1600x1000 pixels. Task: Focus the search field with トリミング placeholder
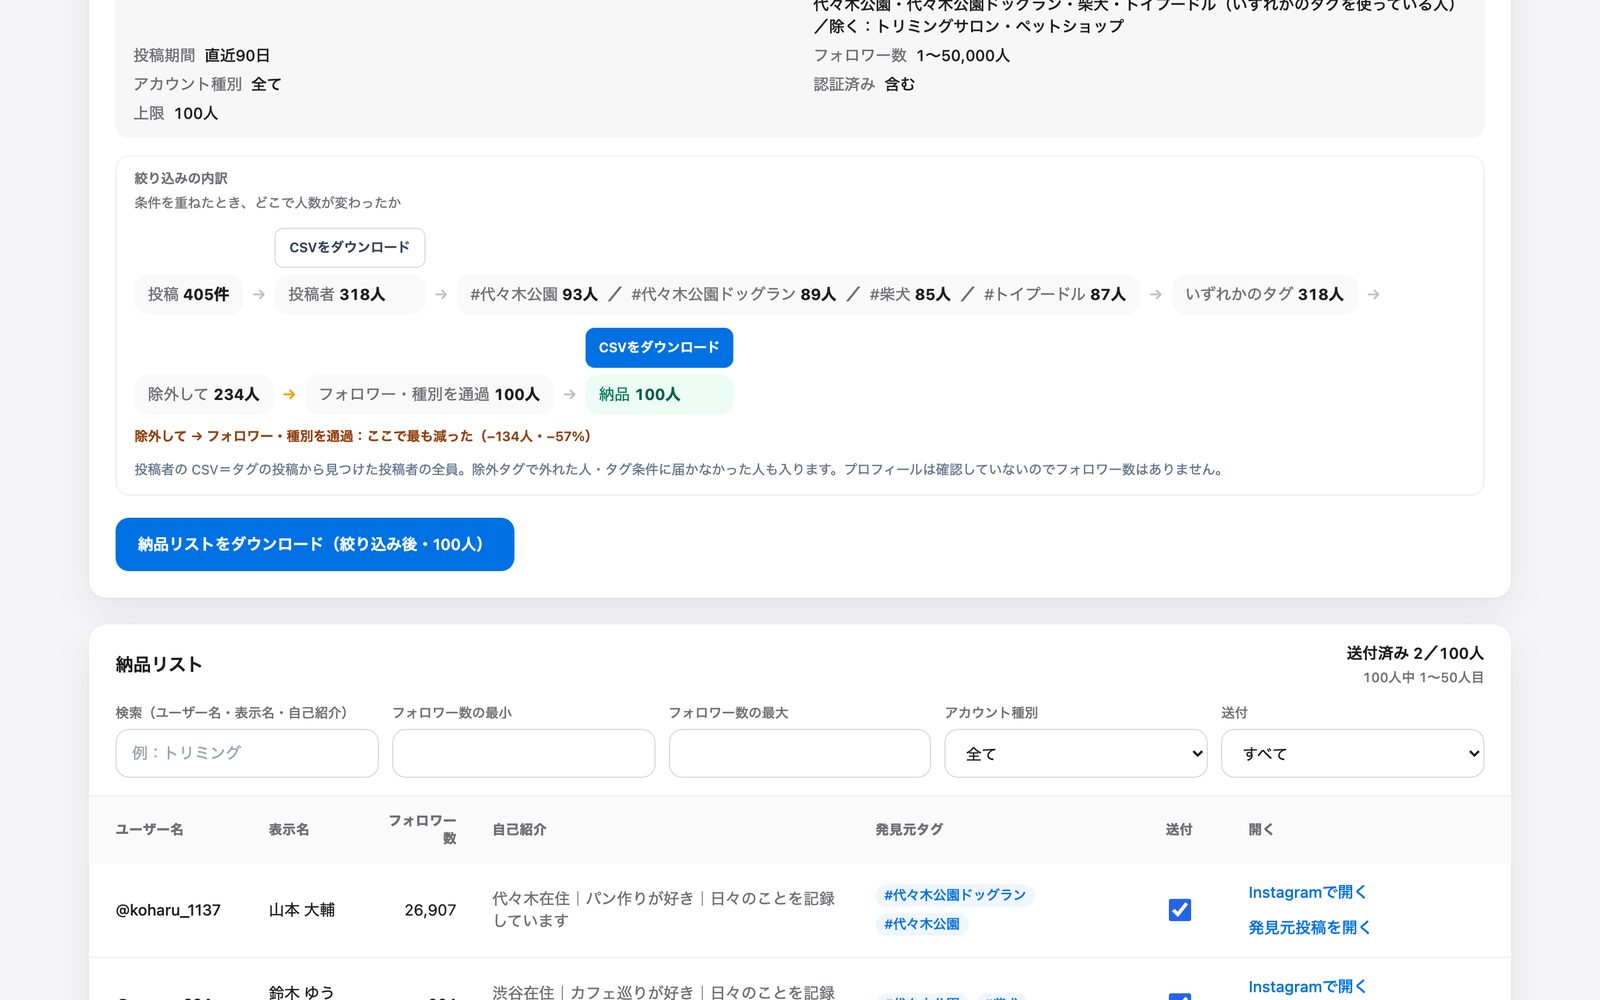click(x=247, y=753)
